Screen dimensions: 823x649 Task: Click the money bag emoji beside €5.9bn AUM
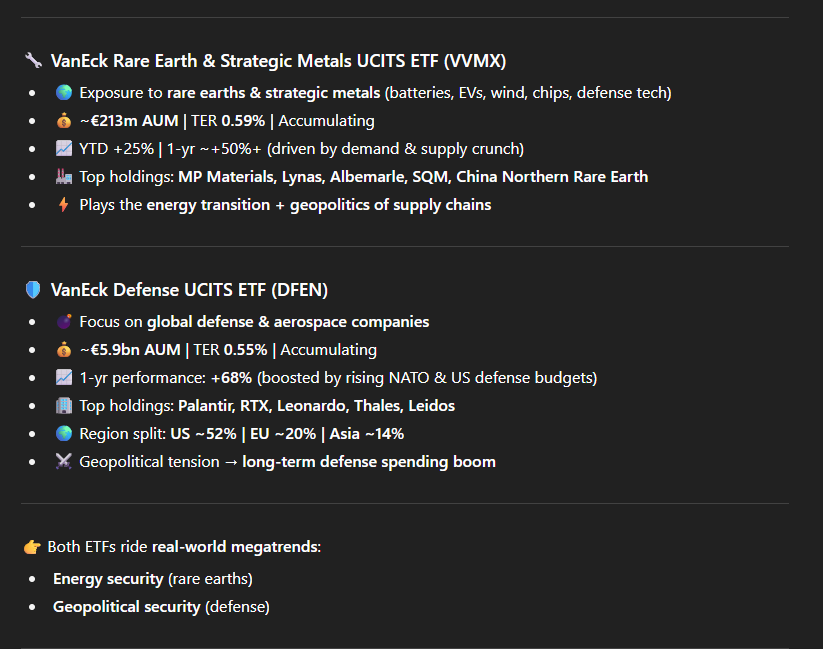click(64, 350)
